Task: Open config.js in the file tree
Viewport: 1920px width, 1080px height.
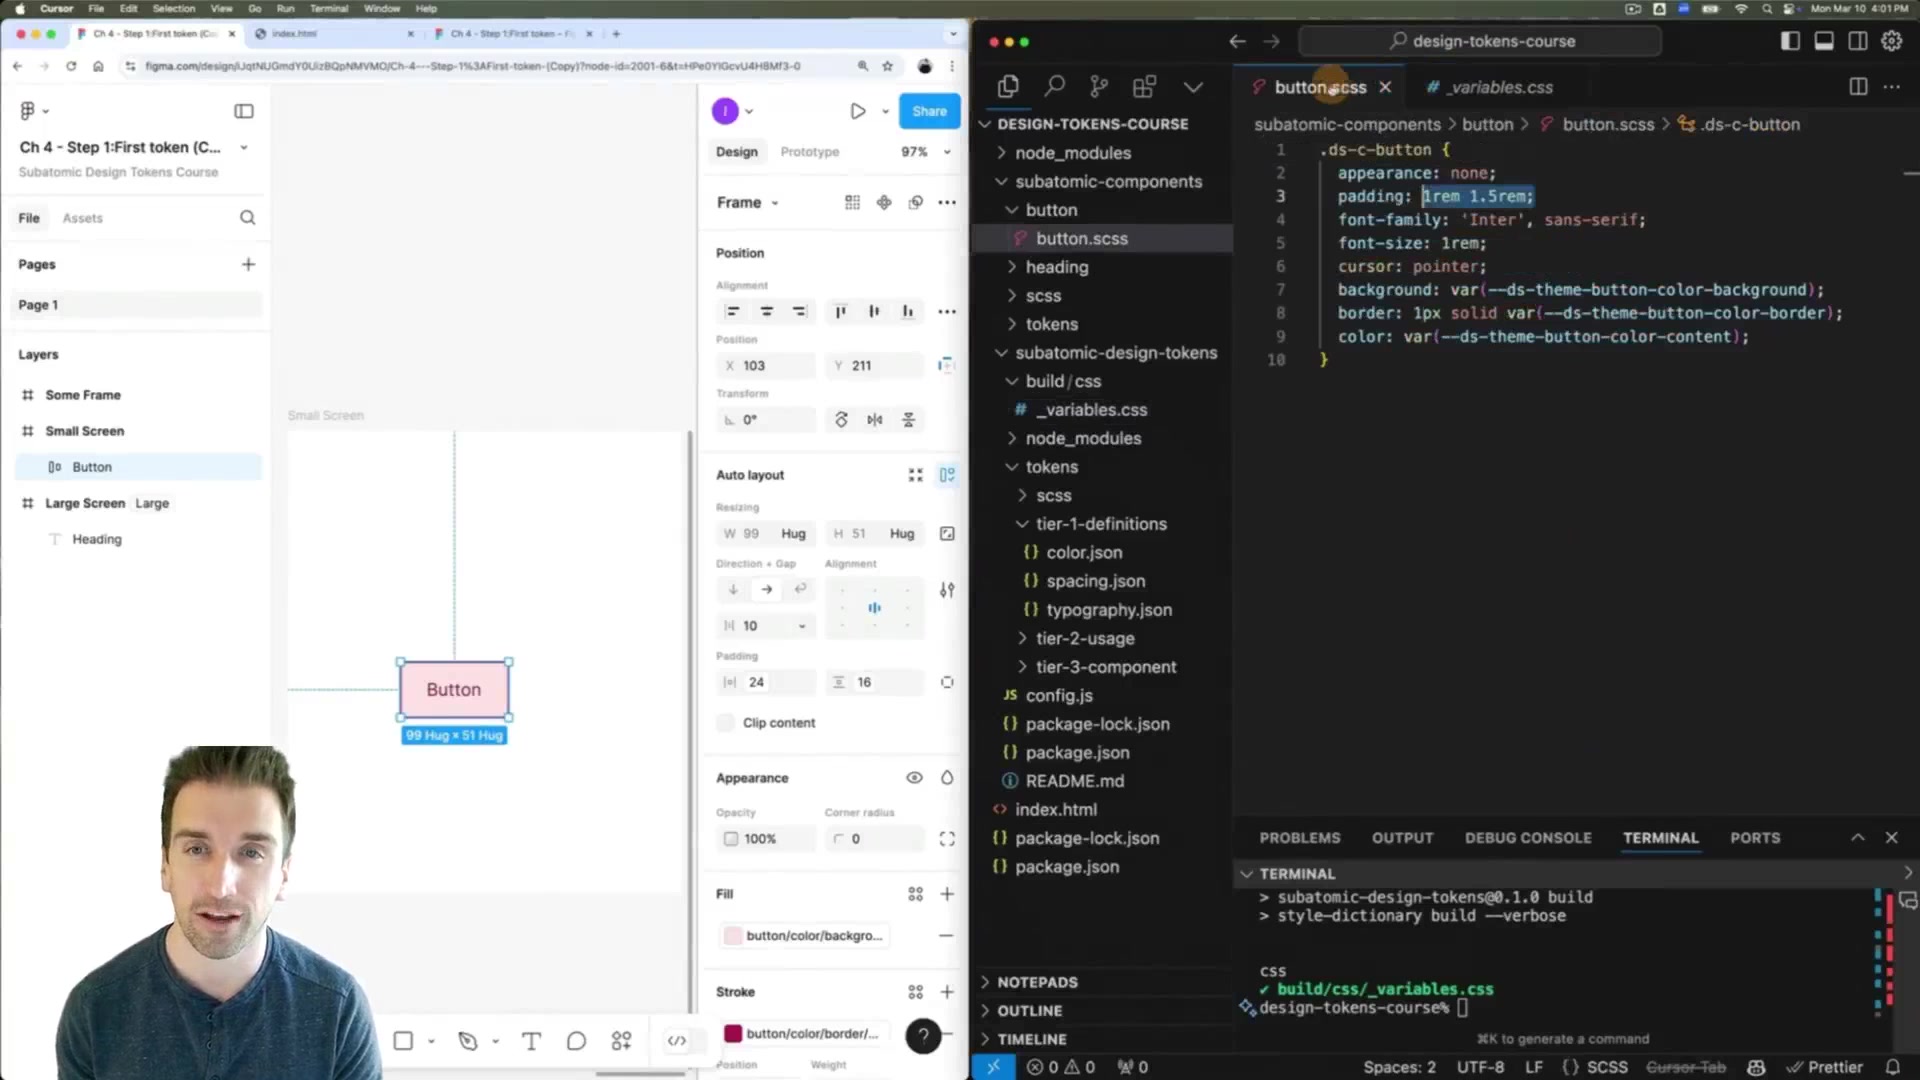Action: pyautogui.click(x=1059, y=696)
